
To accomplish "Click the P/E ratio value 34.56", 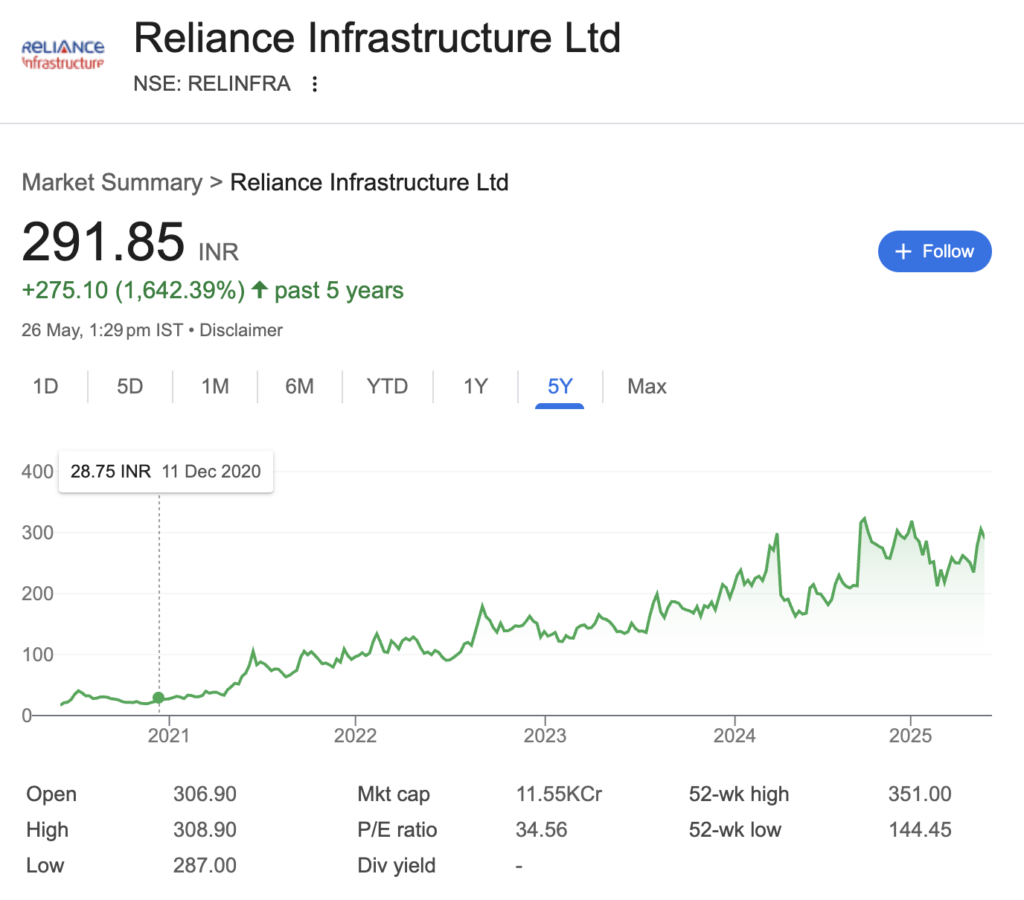I will (541, 830).
